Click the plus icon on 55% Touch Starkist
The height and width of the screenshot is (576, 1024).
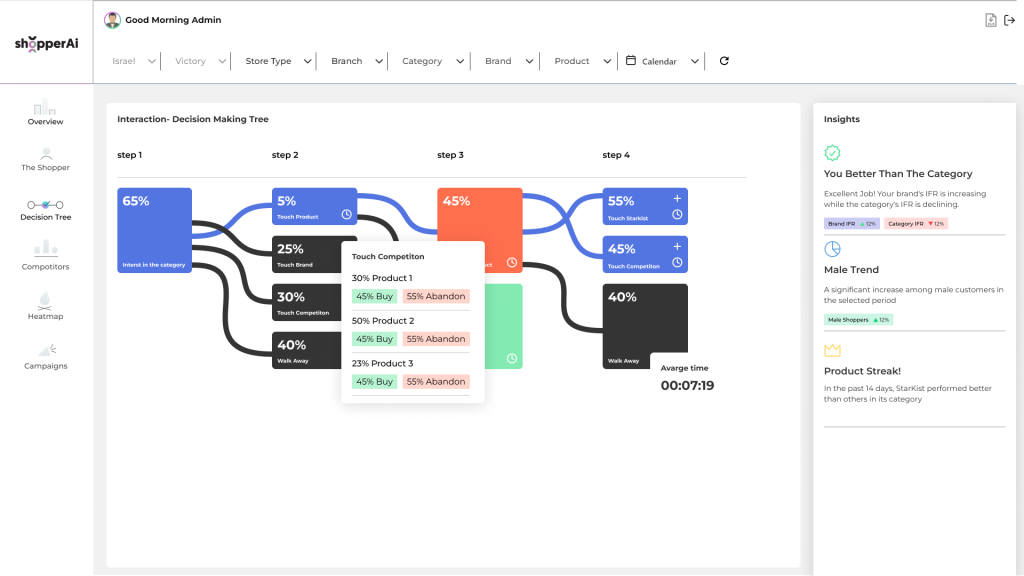677,199
